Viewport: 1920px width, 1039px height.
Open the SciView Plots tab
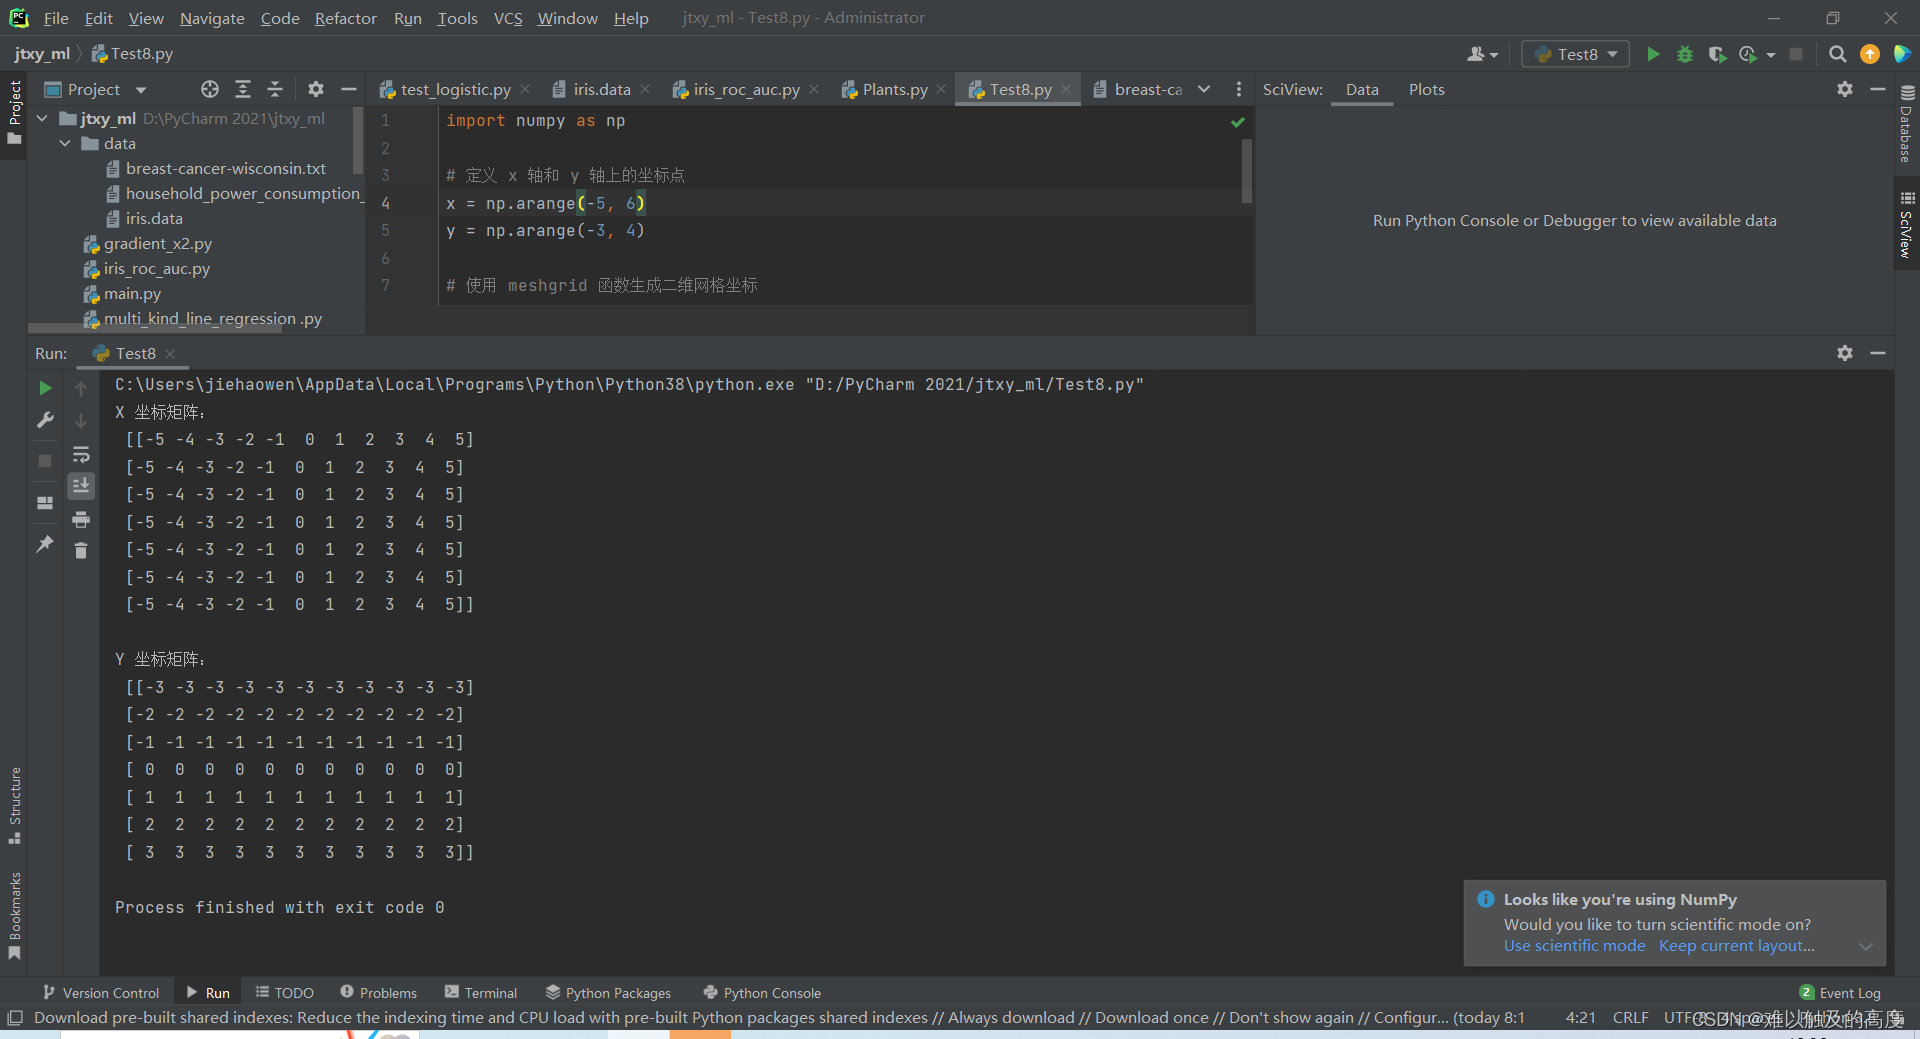coord(1426,89)
